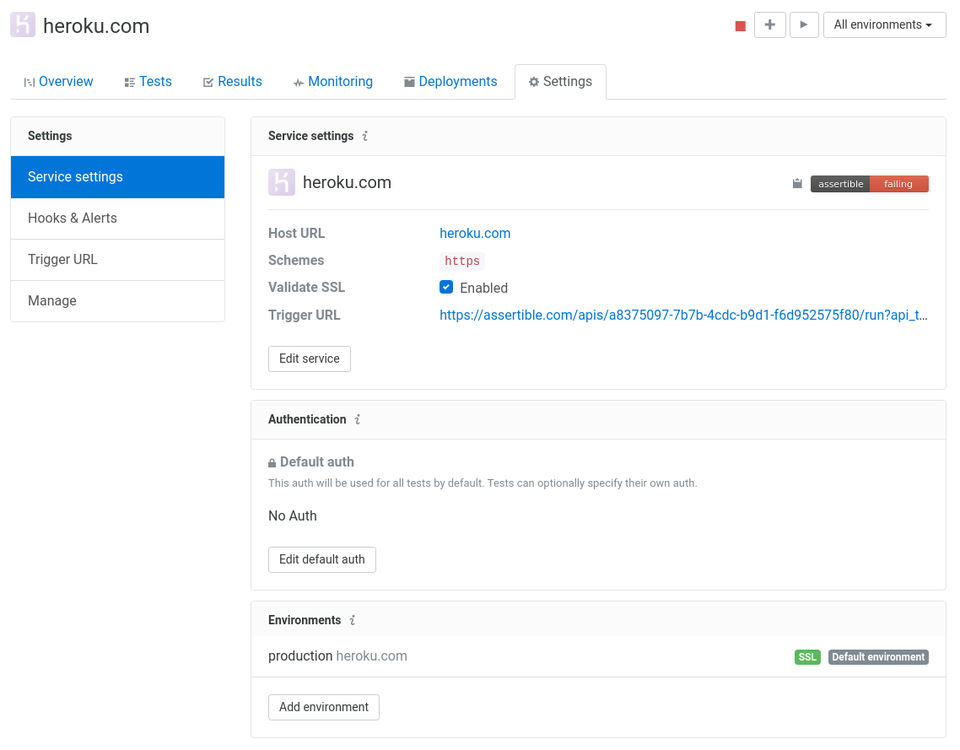960x750 pixels.
Task: Click the Settings tab gear icon
Action: pos(534,81)
